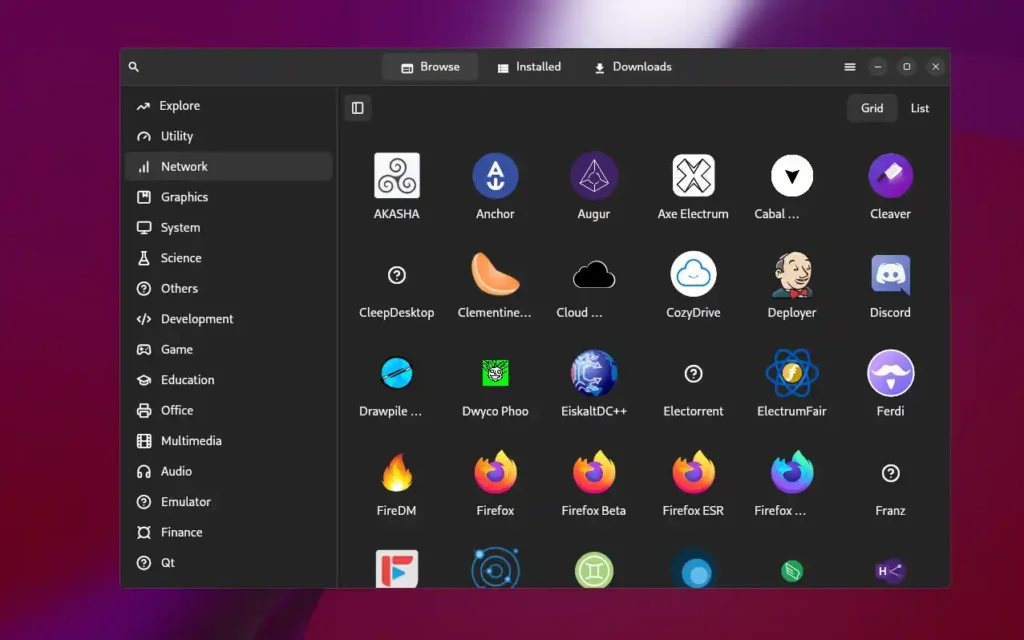Screen dimensions: 1024x640
Task: Open the search magnifier icon
Action: (x=133, y=66)
